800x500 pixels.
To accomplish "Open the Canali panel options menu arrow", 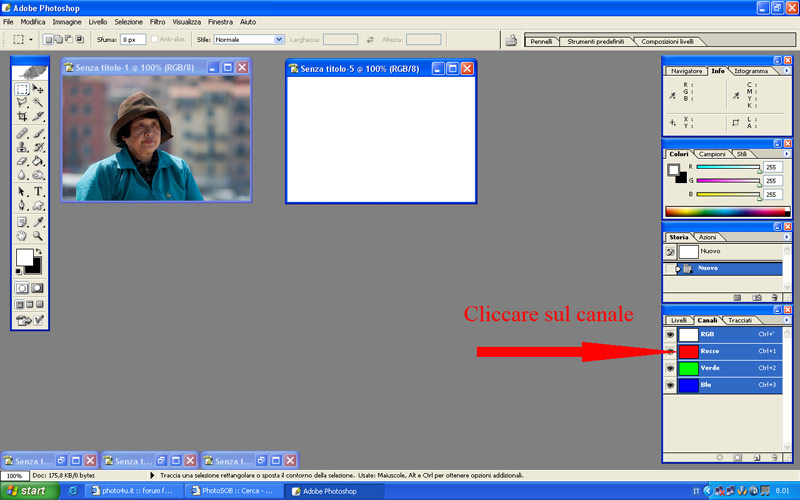I will point(787,320).
